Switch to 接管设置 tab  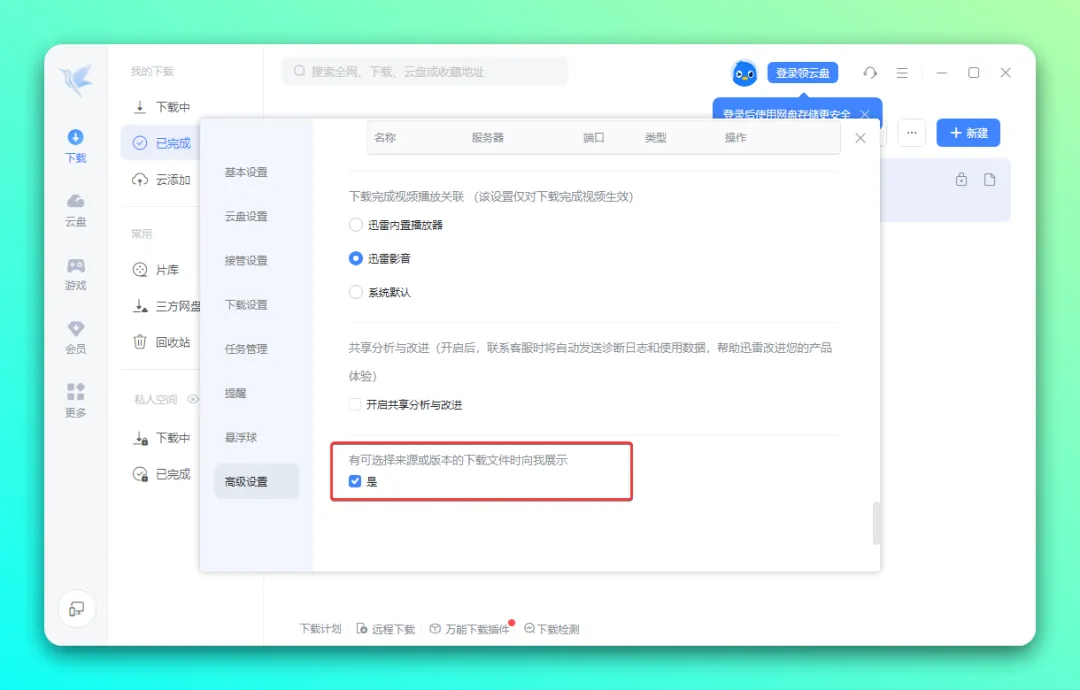[x=246, y=260]
